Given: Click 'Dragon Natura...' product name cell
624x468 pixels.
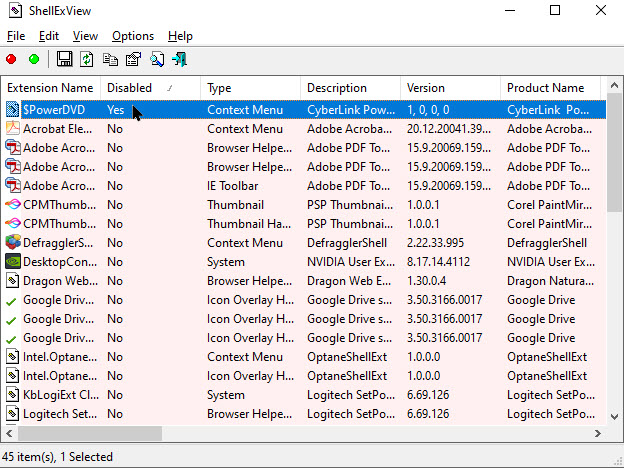Looking at the screenshot, I should (x=550, y=281).
